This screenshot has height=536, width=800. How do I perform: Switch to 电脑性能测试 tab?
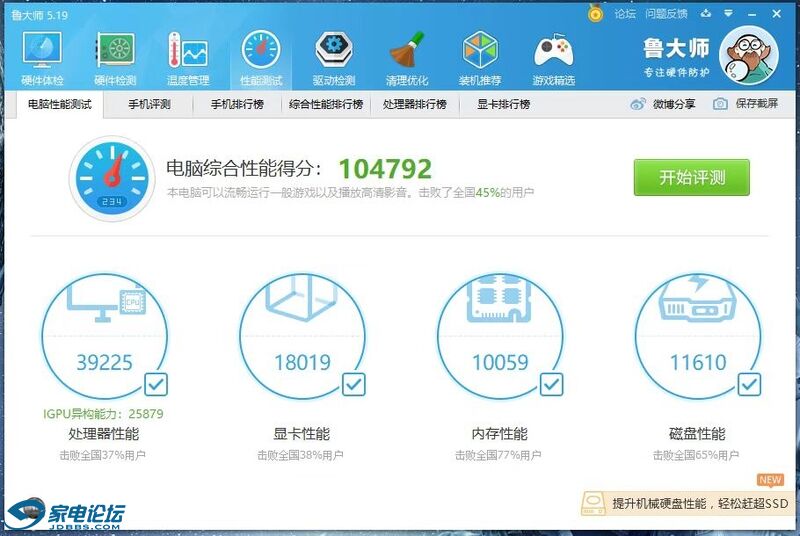tap(60, 105)
